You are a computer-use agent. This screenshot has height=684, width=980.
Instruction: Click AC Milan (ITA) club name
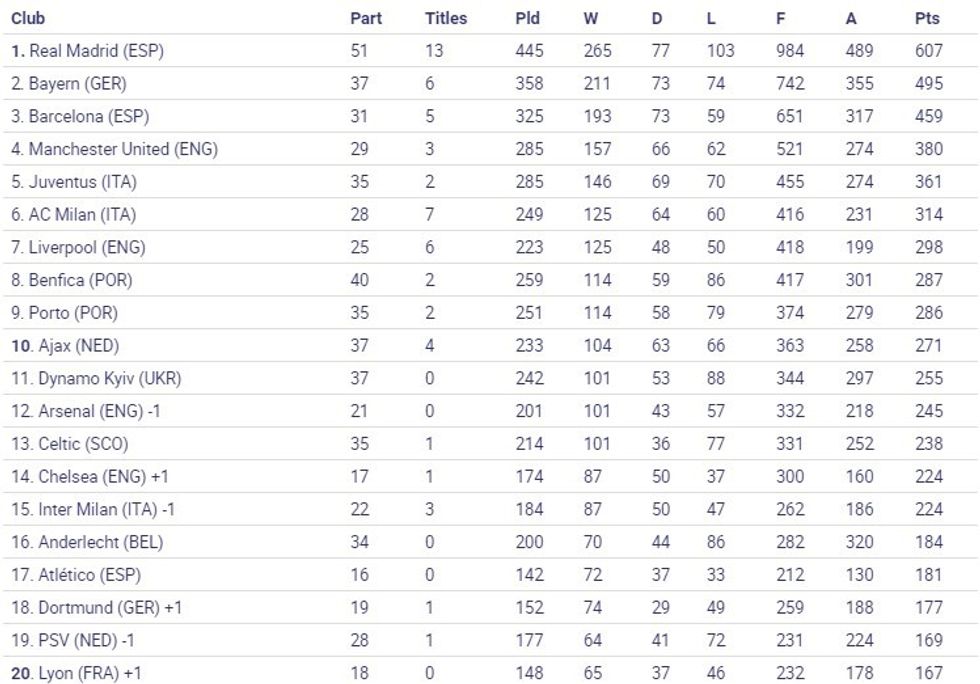coord(82,214)
